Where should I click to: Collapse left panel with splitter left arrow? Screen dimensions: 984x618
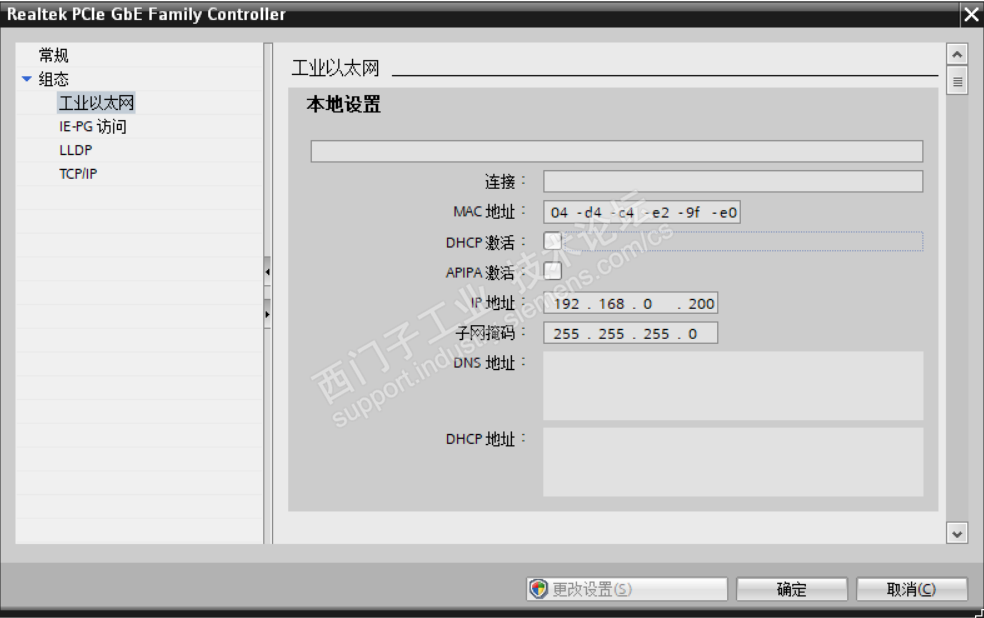(267, 272)
